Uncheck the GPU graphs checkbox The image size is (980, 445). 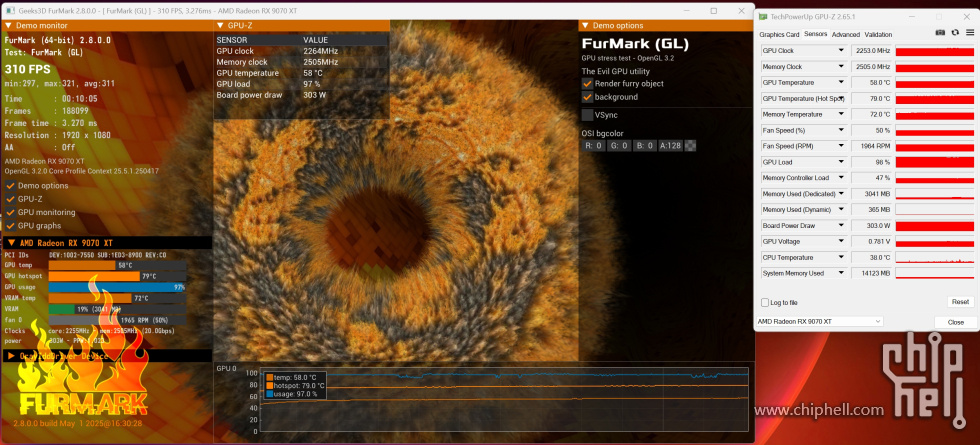pos(10,226)
